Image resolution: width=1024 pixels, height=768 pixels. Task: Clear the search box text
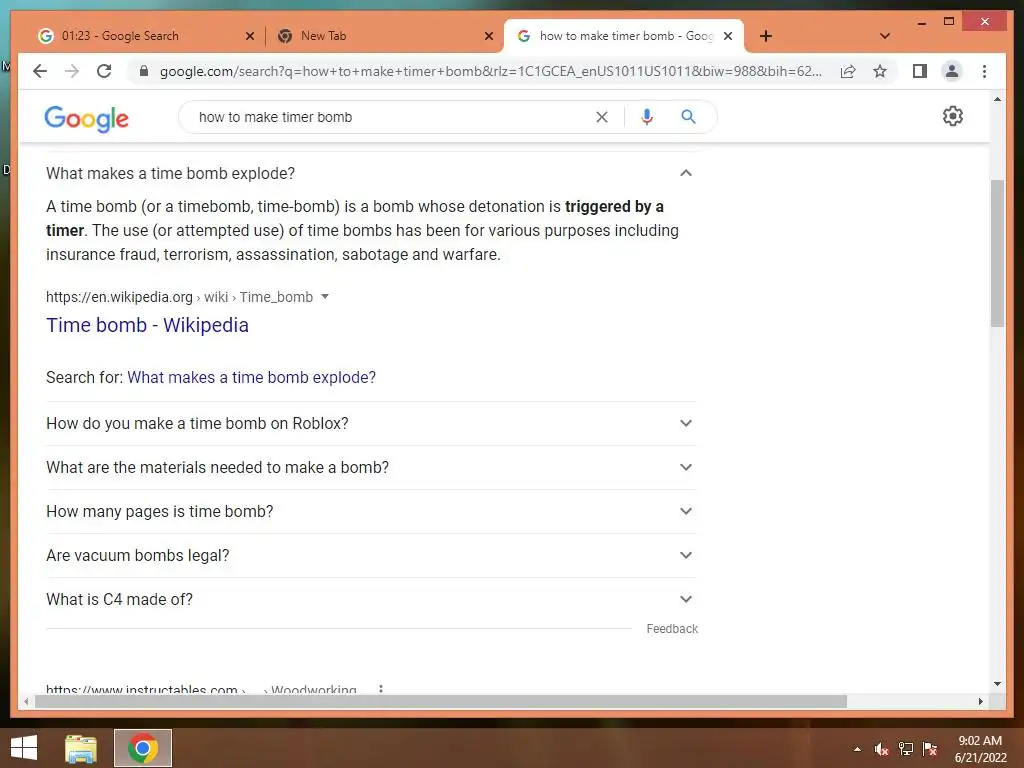(x=601, y=117)
